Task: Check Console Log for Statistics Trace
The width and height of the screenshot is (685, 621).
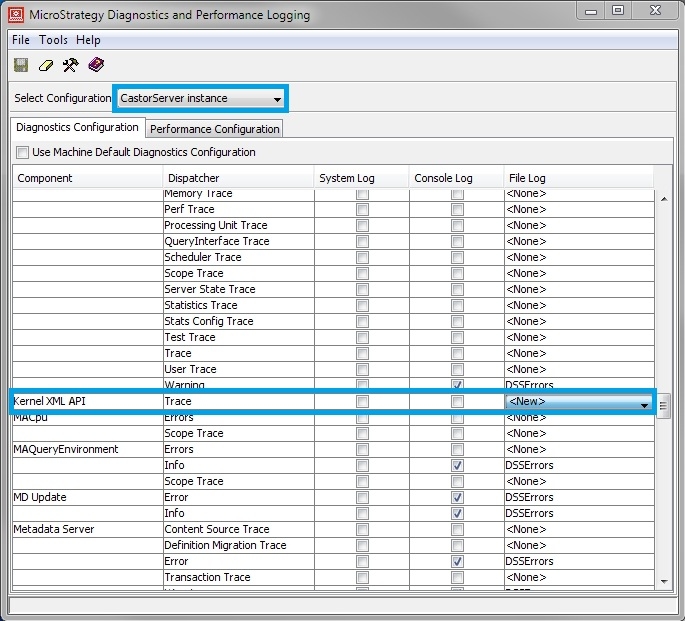Action: (x=457, y=305)
